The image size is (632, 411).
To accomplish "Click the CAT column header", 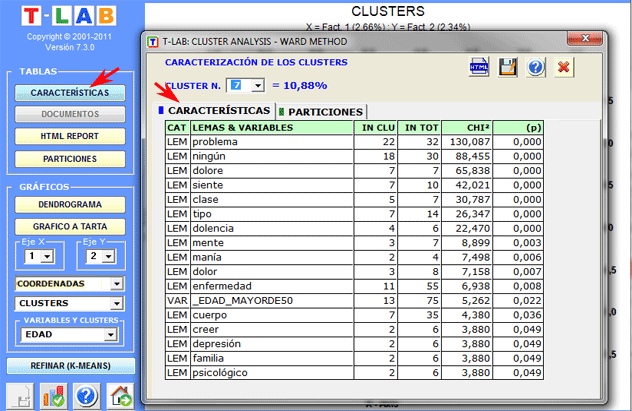I will point(177,128).
